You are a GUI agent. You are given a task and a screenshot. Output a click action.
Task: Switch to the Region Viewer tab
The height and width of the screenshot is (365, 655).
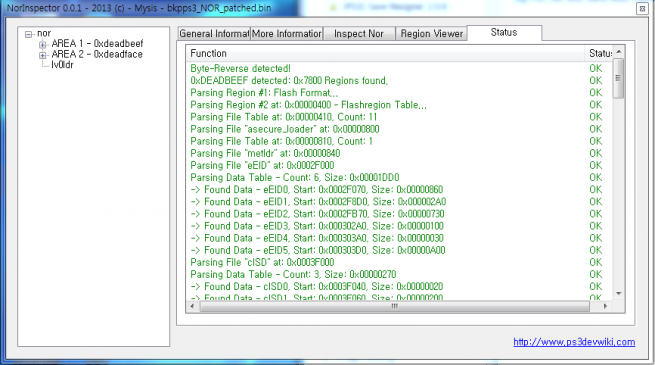coord(432,34)
